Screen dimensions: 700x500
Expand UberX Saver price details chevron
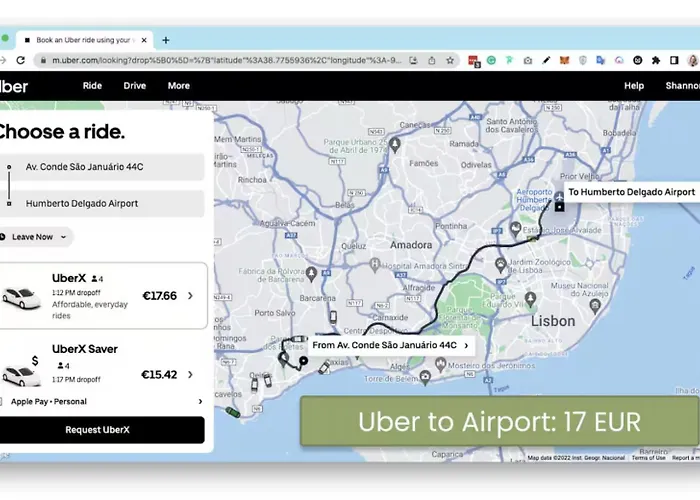point(191,375)
